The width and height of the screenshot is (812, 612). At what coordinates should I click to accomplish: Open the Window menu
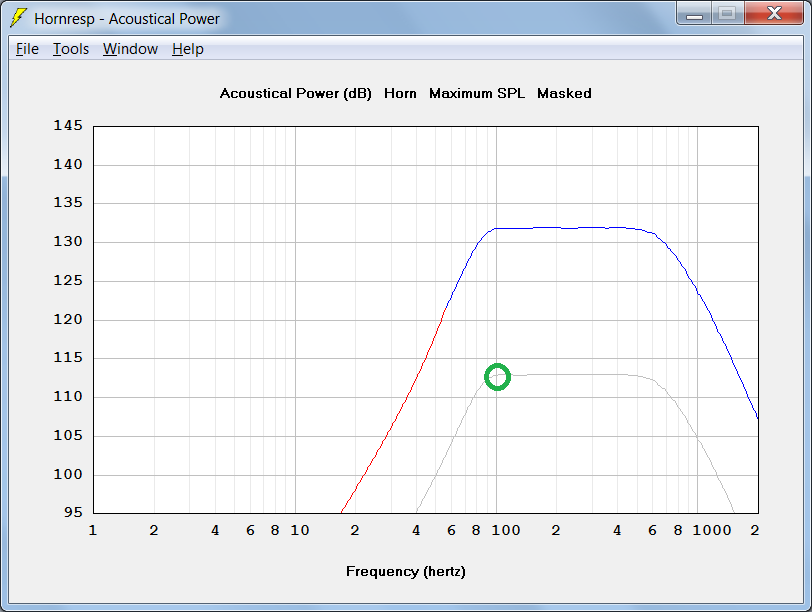click(x=130, y=49)
